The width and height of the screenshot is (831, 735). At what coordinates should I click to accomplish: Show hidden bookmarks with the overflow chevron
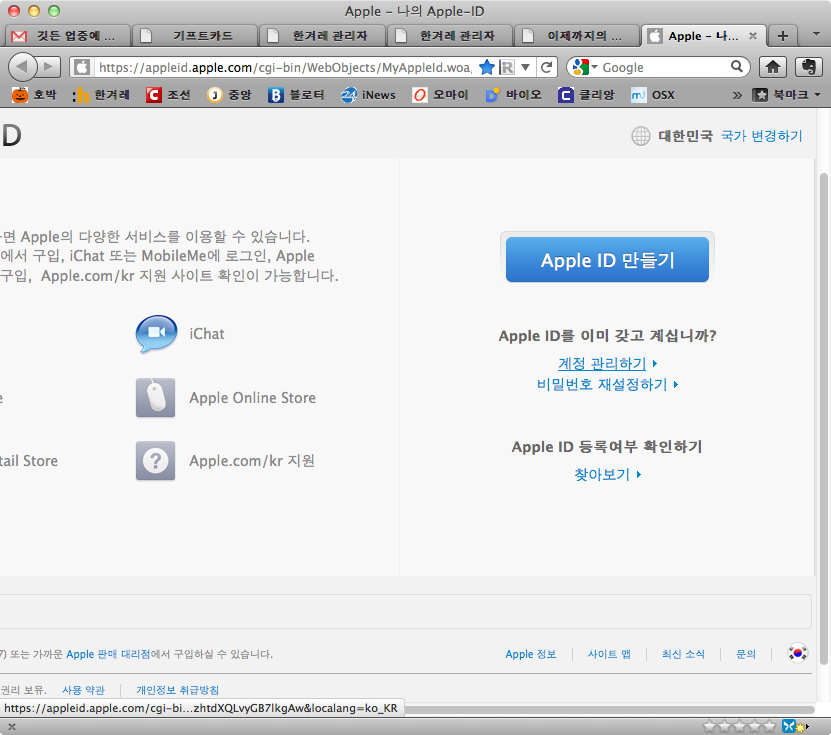[x=737, y=95]
